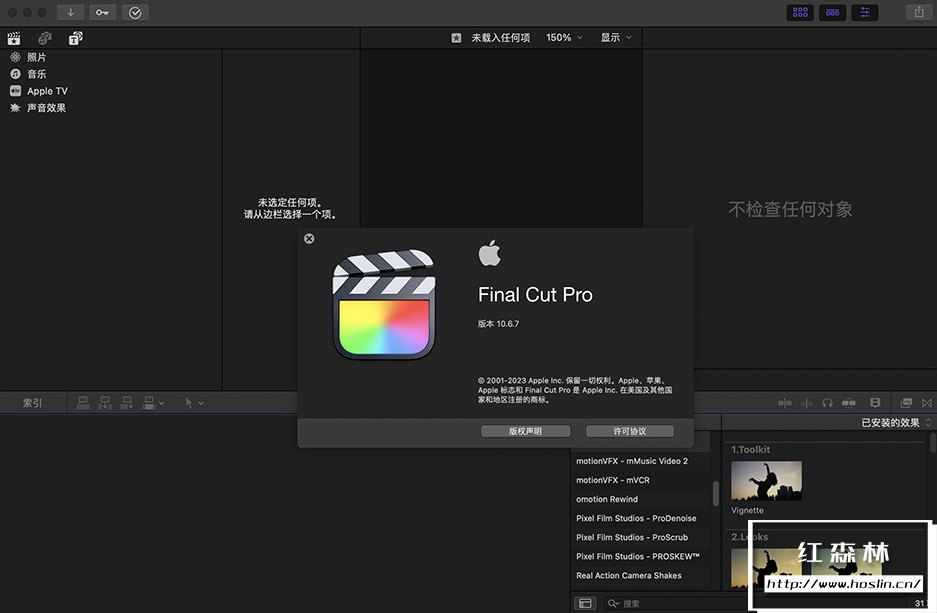
Task: Toggle solo headphones icon
Action: pyautogui.click(x=828, y=403)
